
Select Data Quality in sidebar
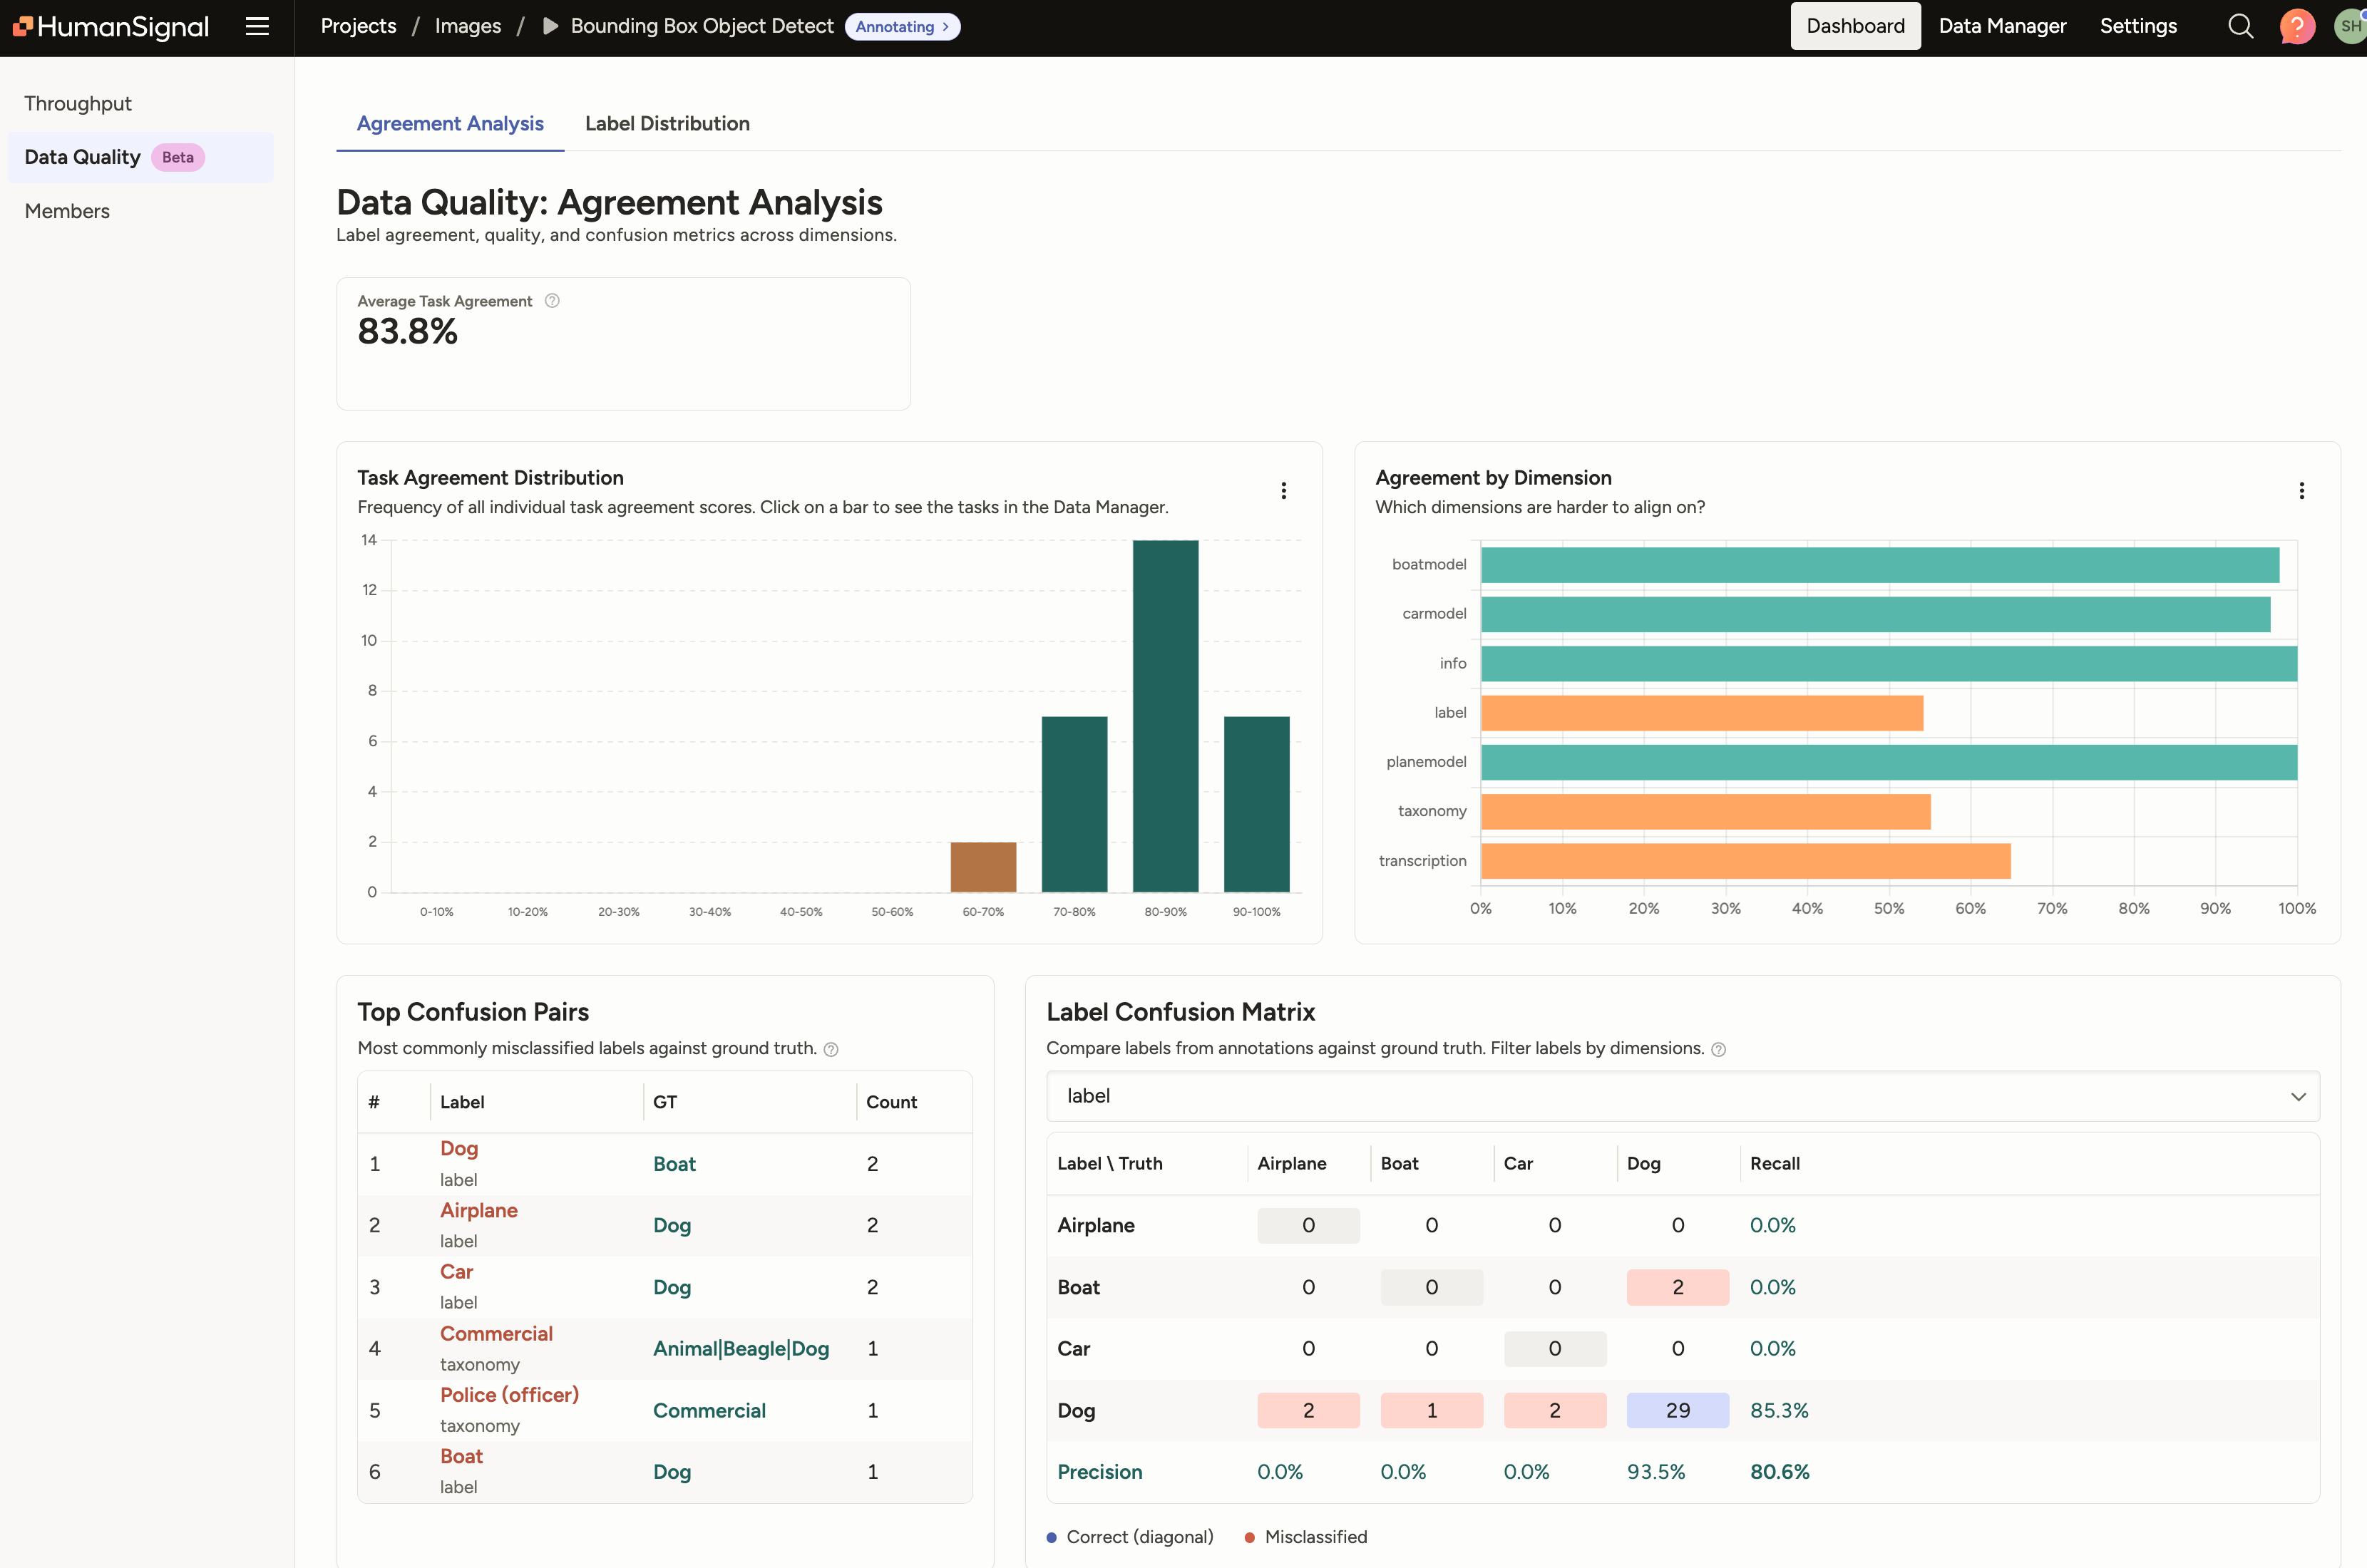coord(141,157)
